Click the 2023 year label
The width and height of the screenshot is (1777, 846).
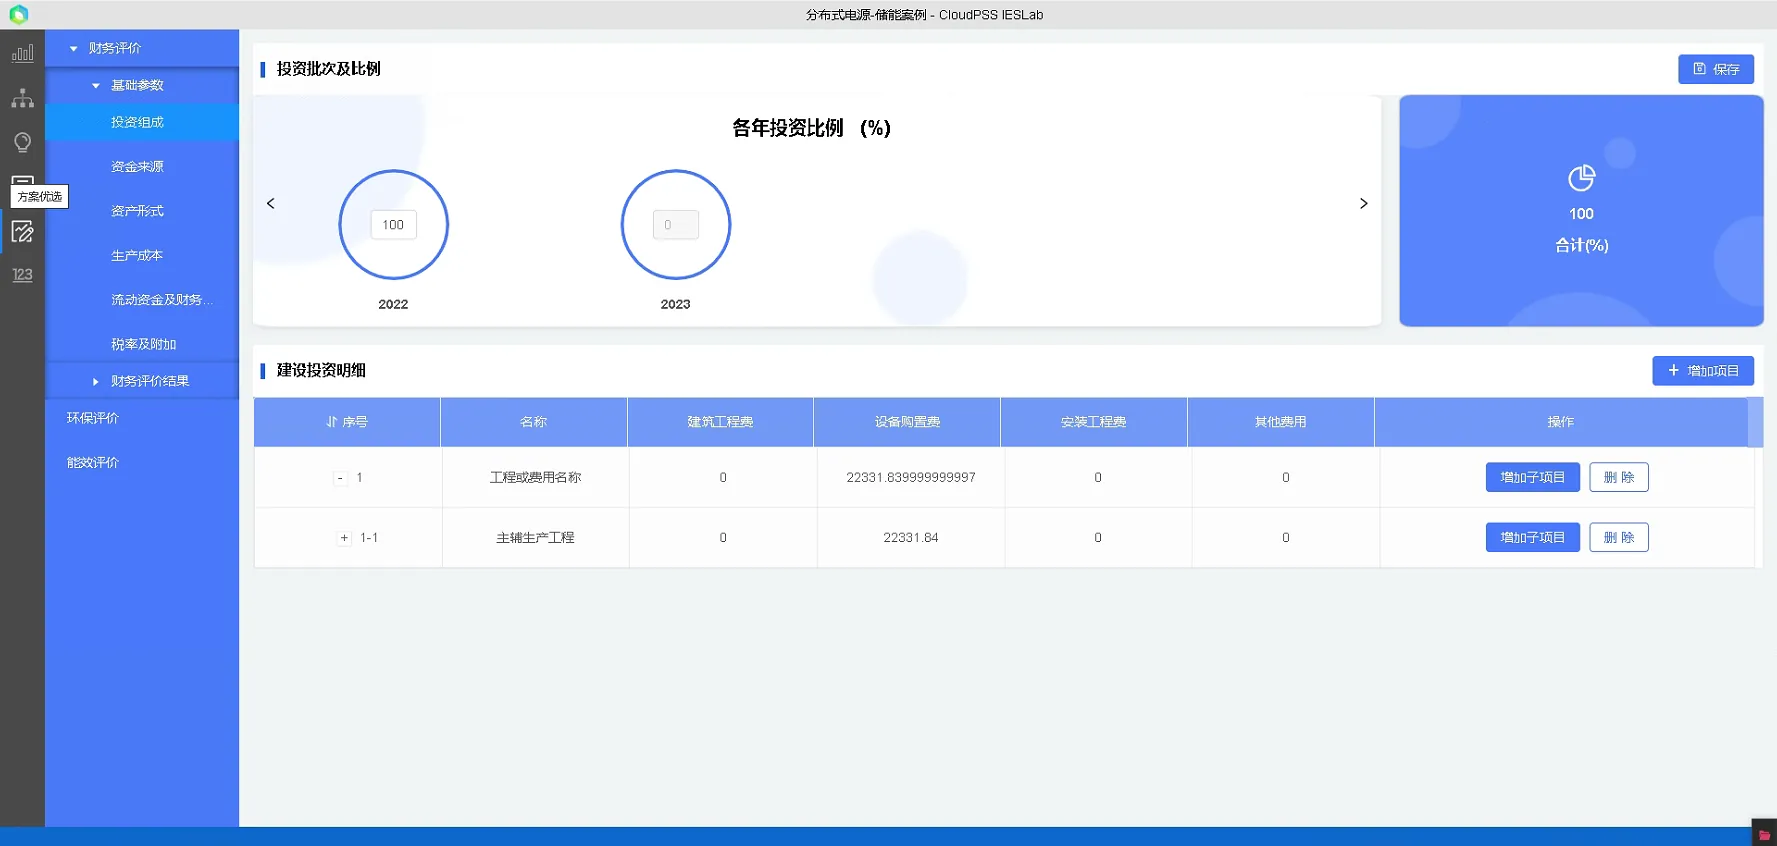(675, 304)
